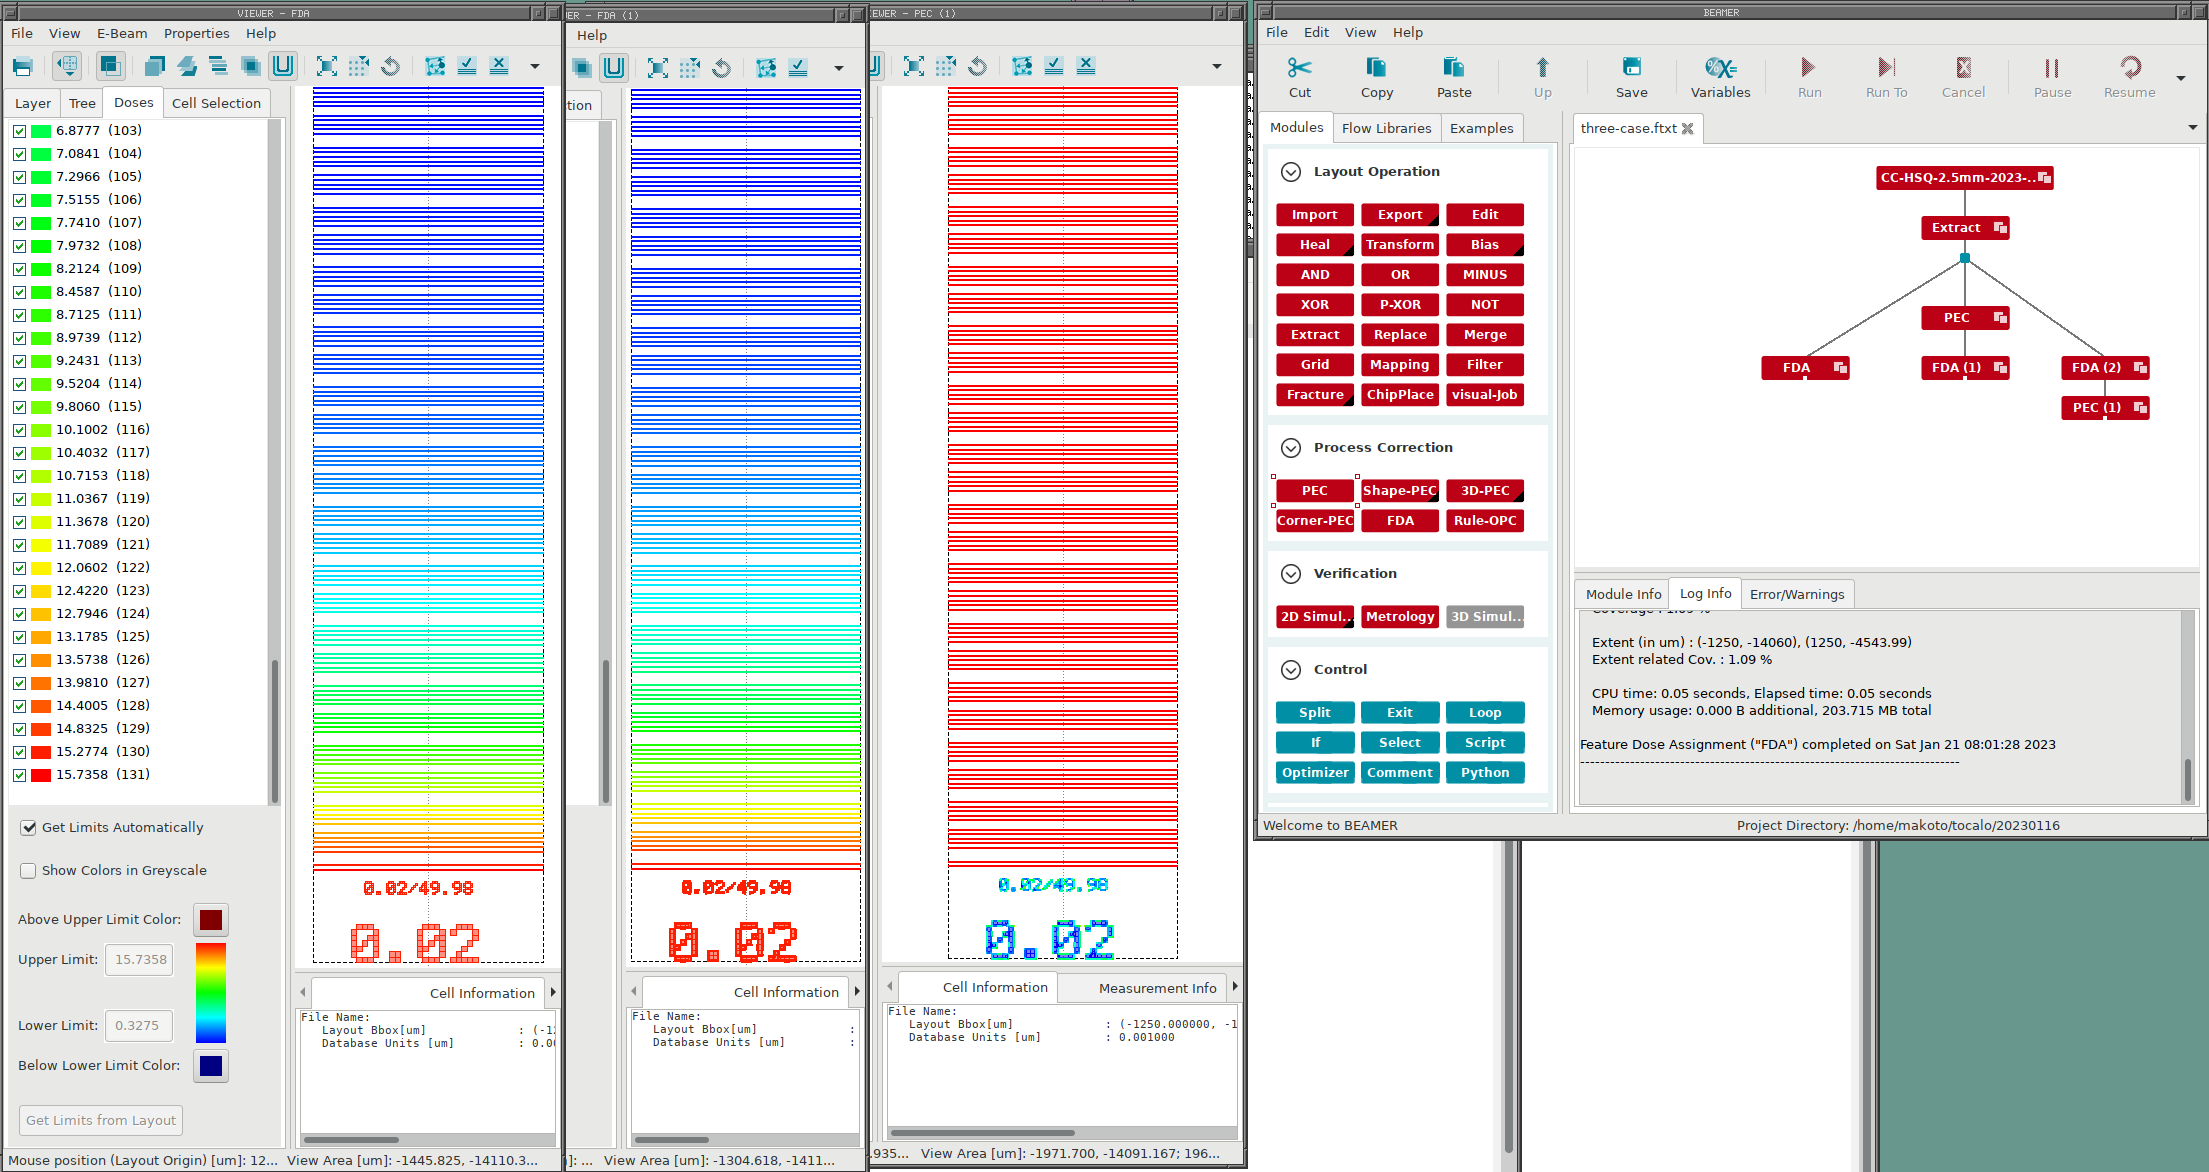The image size is (2209, 1172).
Task: Click zoom-to-fit icon in FDA viewer toolbar
Action: pos(327,67)
